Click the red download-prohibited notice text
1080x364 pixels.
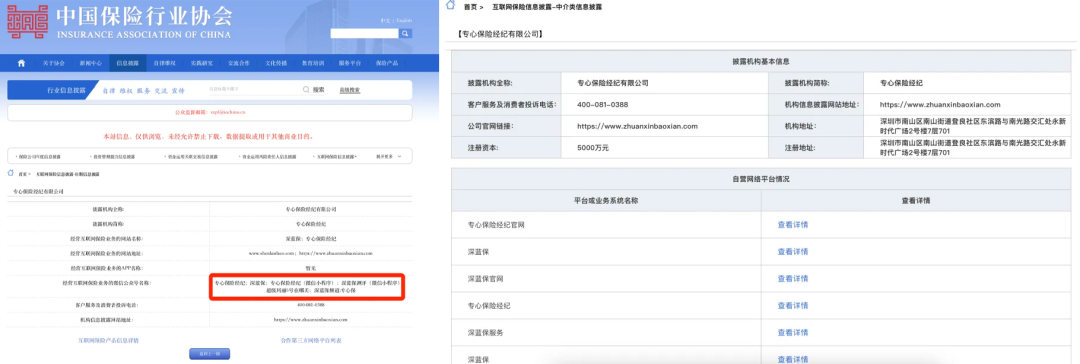tap(209, 135)
